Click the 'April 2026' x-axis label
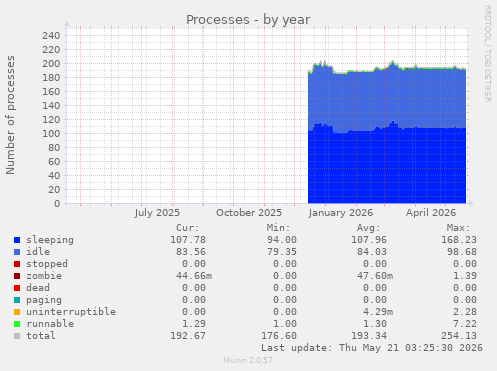 [431, 213]
